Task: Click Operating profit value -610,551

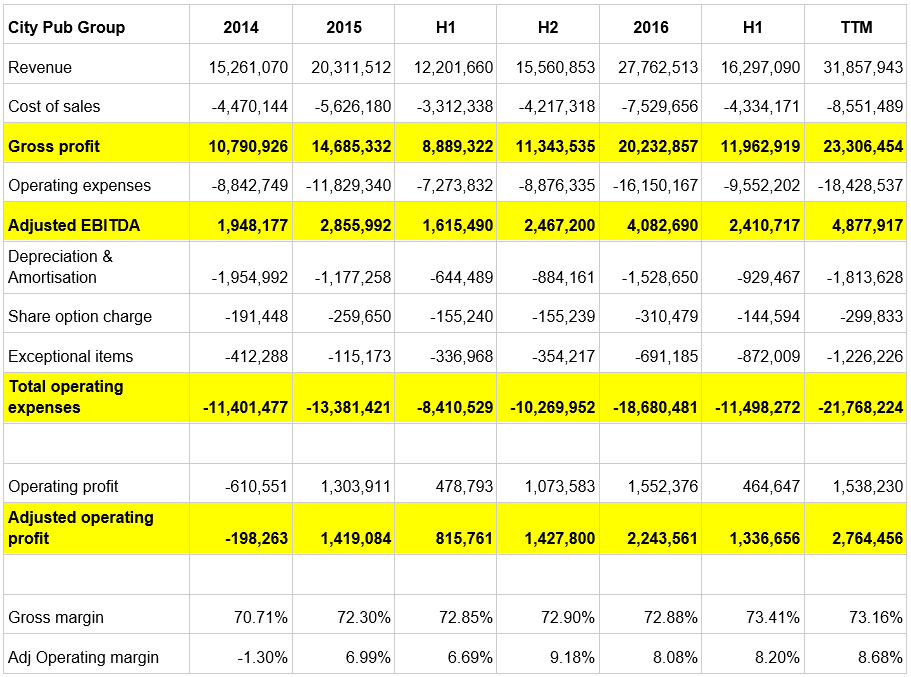Action: tap(256, 486)
